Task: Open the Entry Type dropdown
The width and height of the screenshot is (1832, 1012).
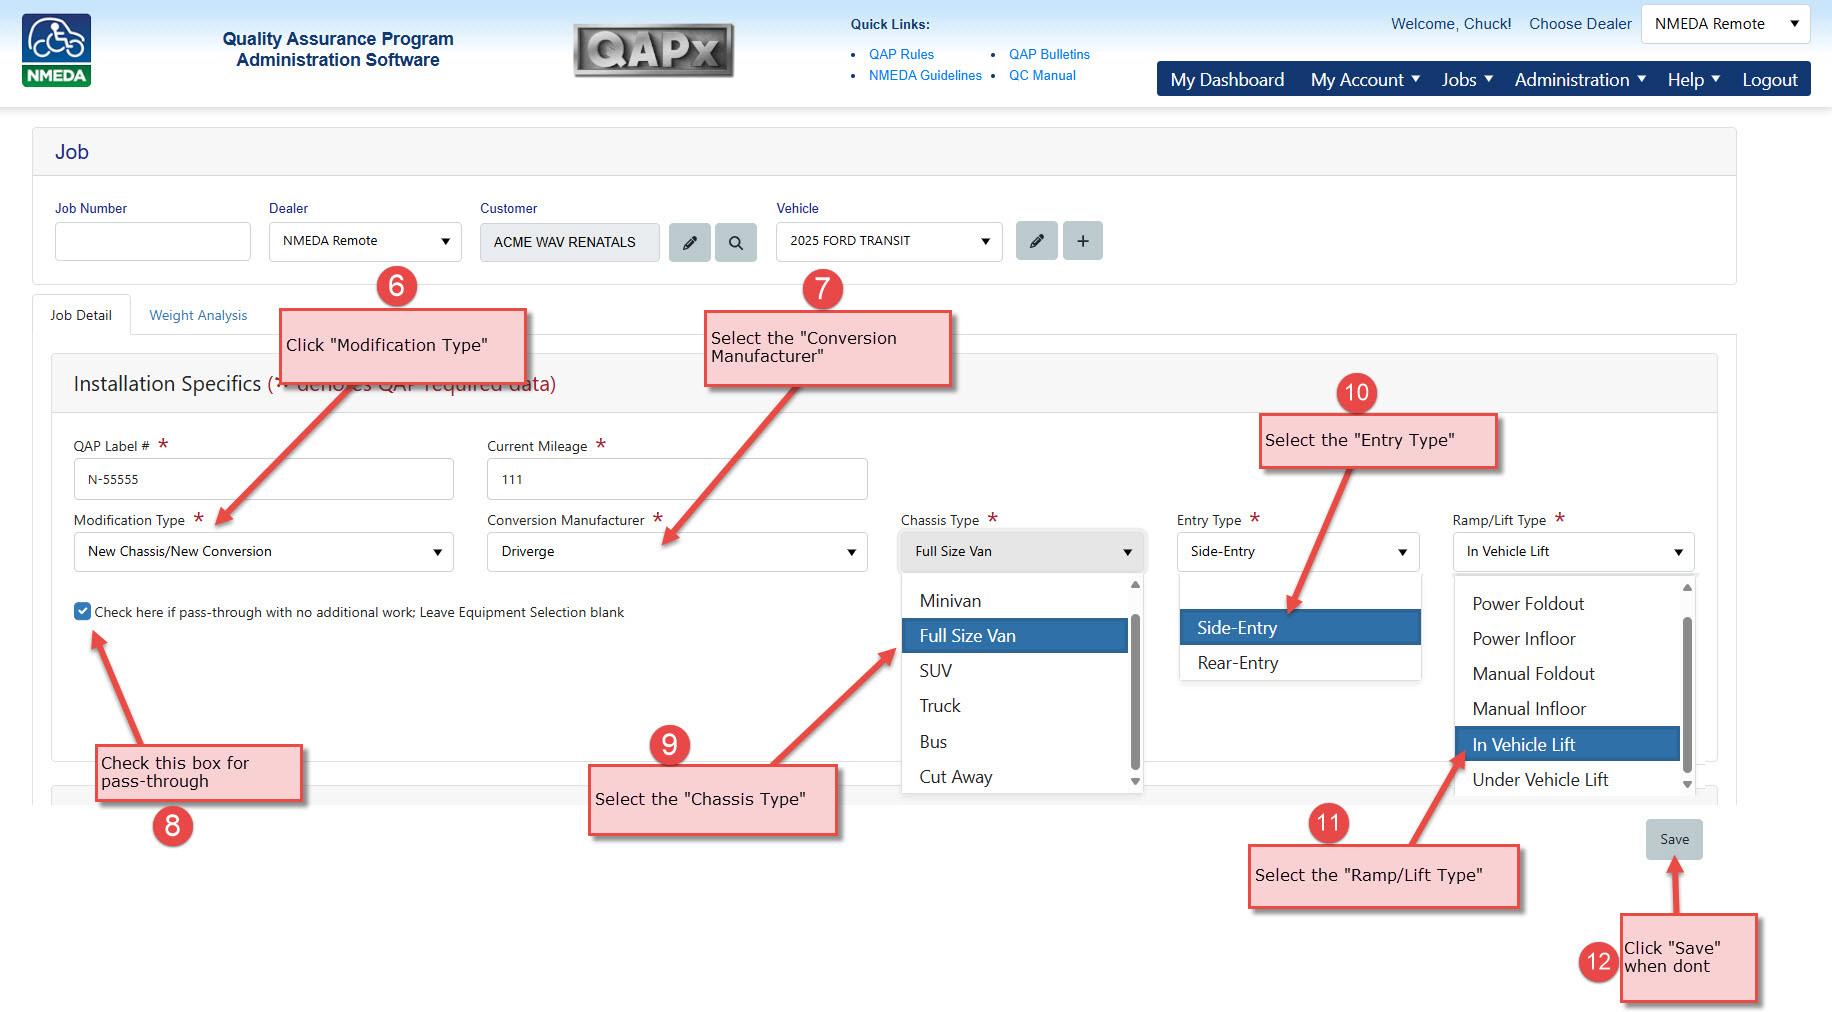Action: (x=1298, y=552)
